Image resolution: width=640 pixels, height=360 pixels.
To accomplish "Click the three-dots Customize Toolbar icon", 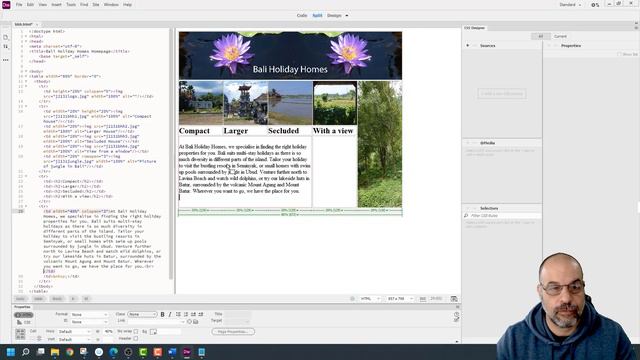I will [x=6, y=60].
